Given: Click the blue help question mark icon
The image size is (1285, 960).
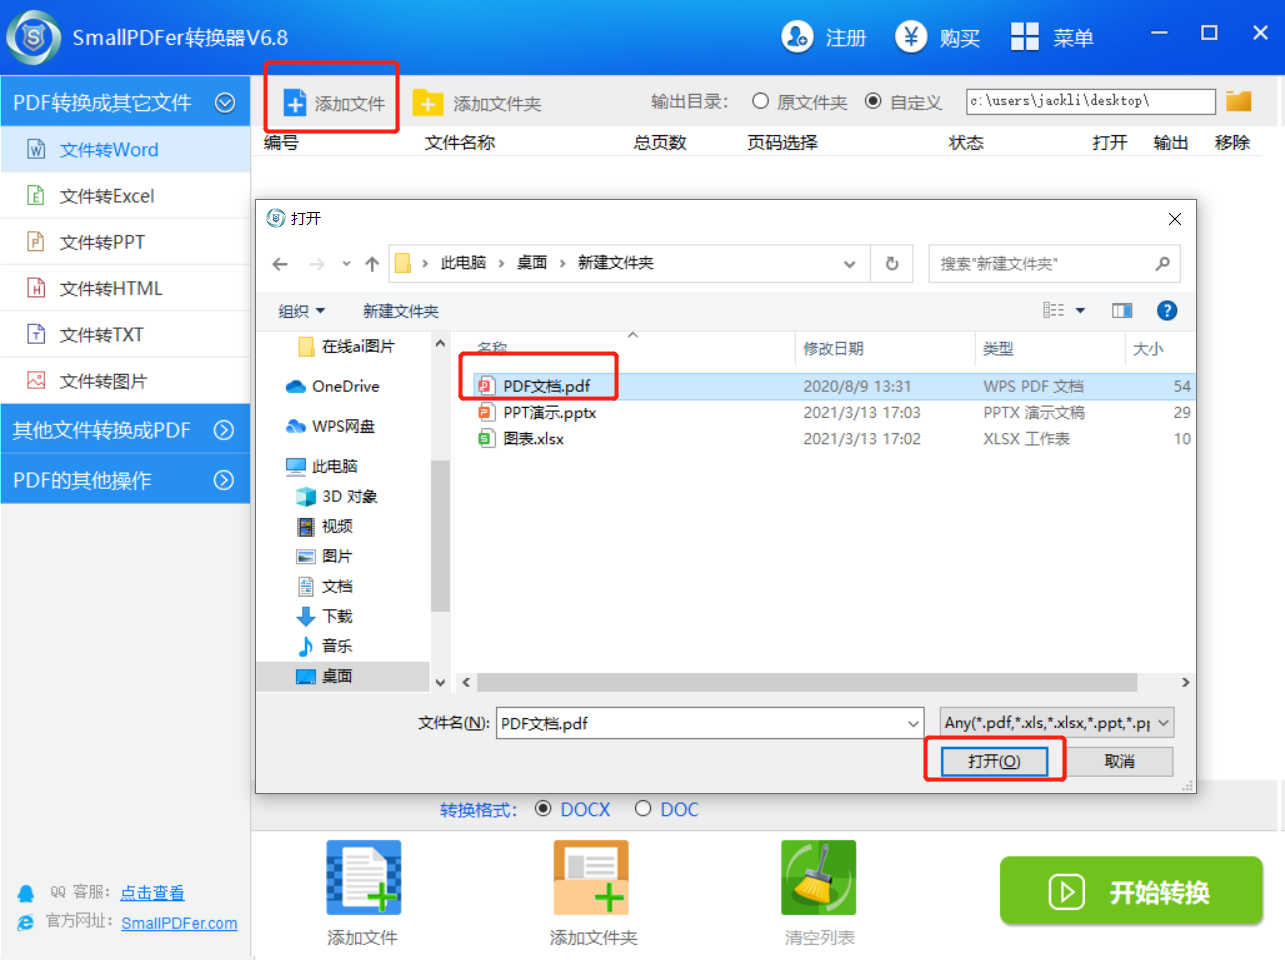Looking at the screenshot, I should click(1167, 311).
